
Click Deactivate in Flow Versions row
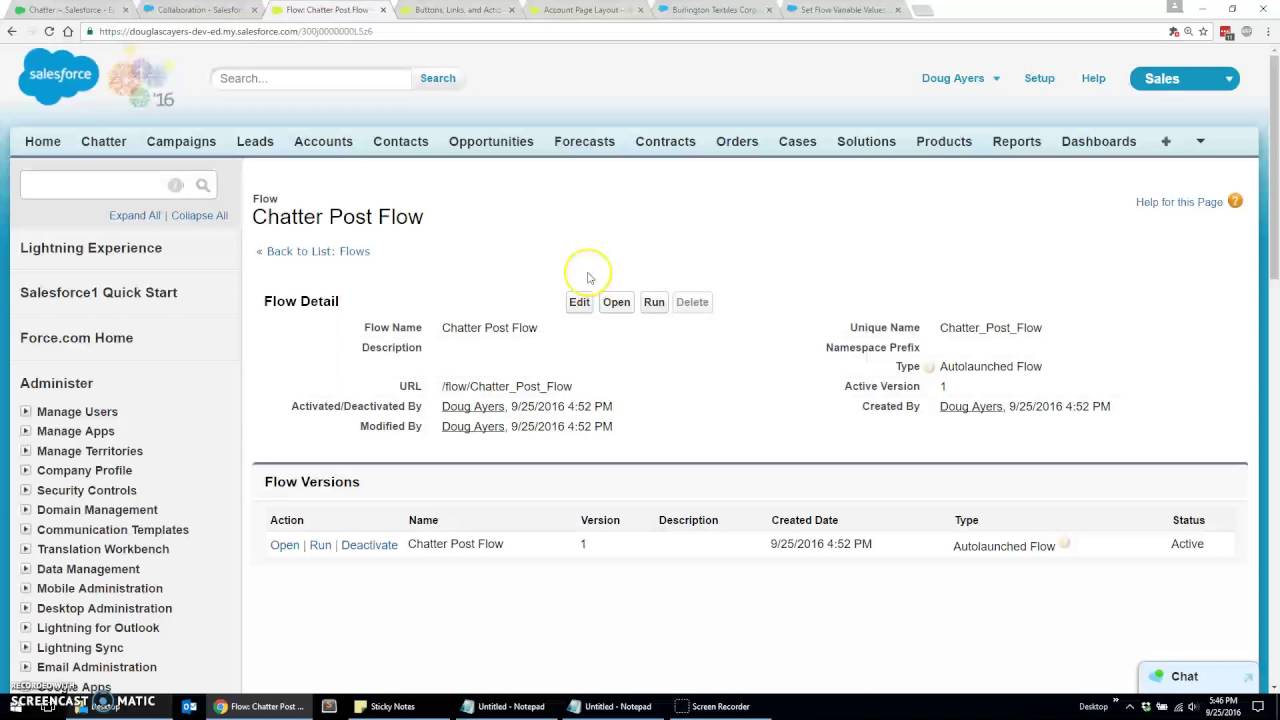(369, 545)
